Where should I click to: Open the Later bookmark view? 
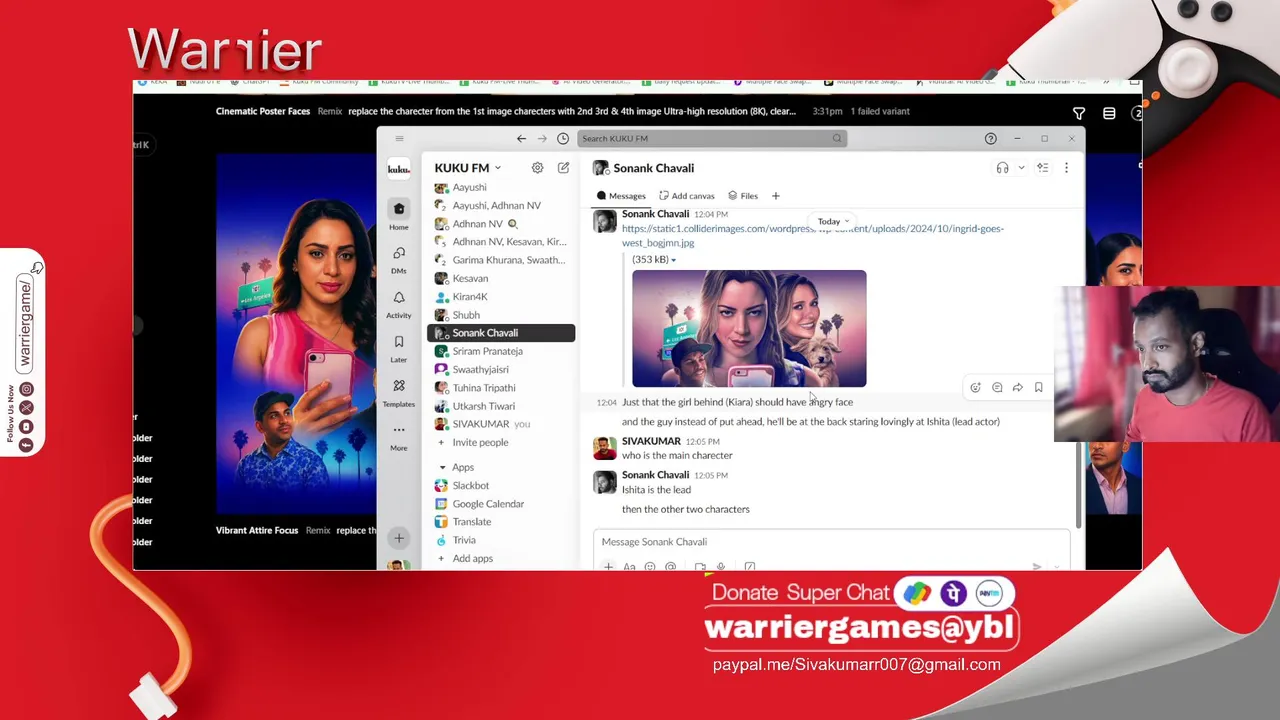pos(398,347)
